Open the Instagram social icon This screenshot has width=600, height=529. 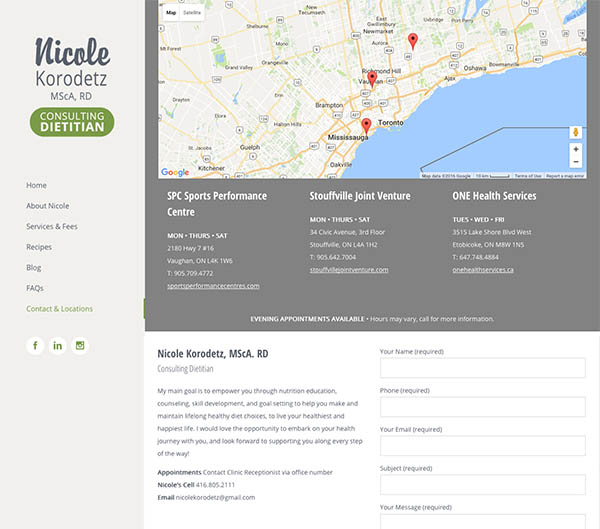(81, 346)
